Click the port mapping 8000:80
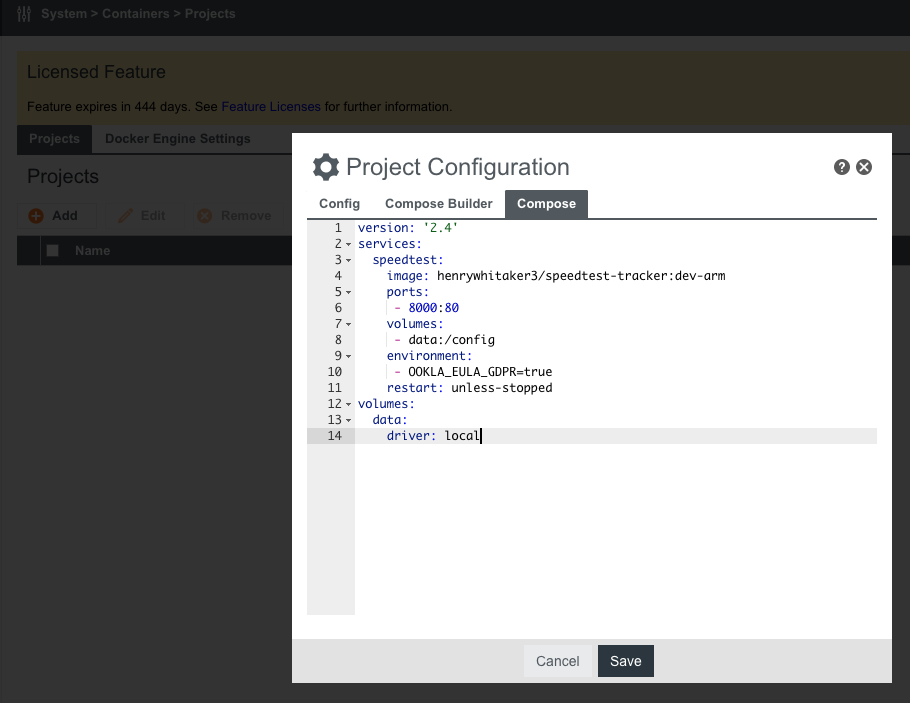 (434, 308)
